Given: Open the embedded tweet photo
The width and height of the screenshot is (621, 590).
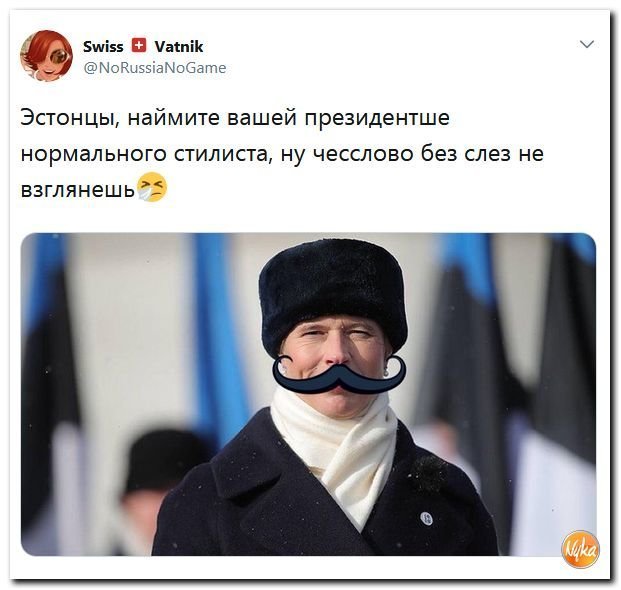Looking at the screenshot, I should click(x=308, y=394).
